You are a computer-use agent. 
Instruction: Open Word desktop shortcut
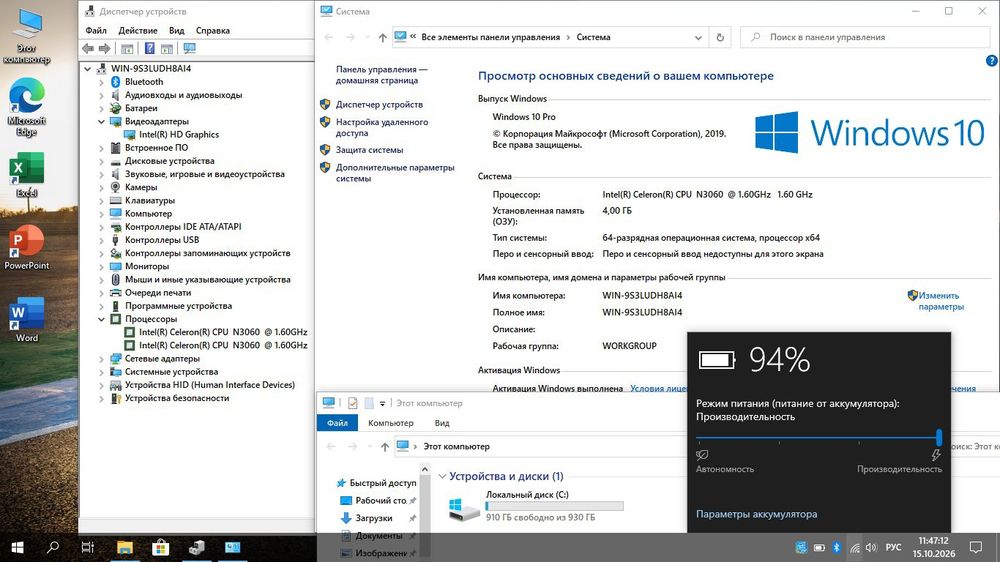(x=26, y=320)
